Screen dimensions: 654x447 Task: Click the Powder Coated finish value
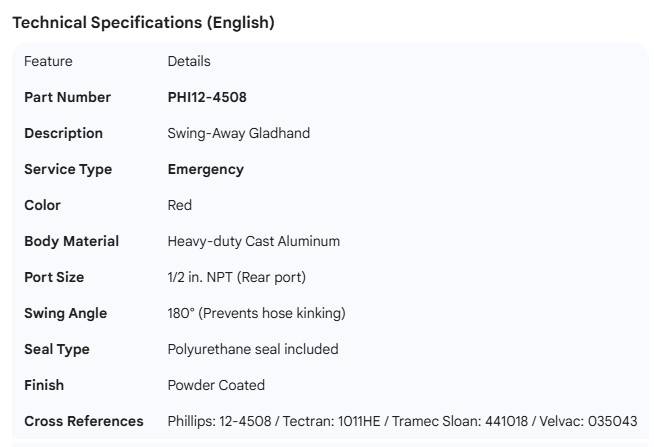[216, 385]
